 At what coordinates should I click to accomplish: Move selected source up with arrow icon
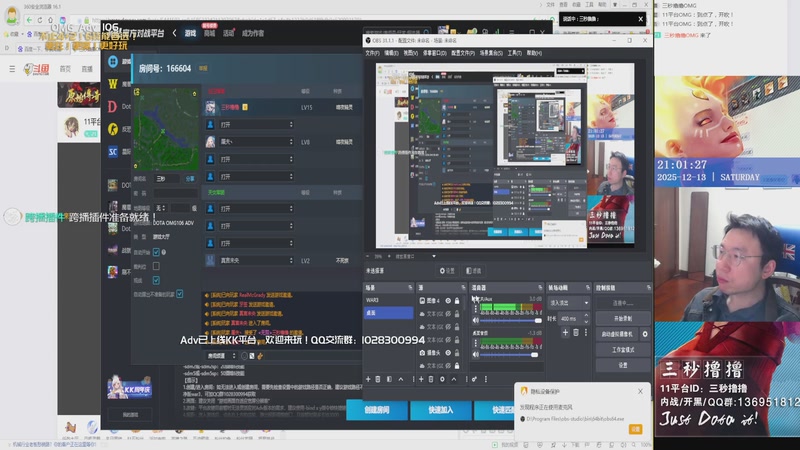(454, 379)
